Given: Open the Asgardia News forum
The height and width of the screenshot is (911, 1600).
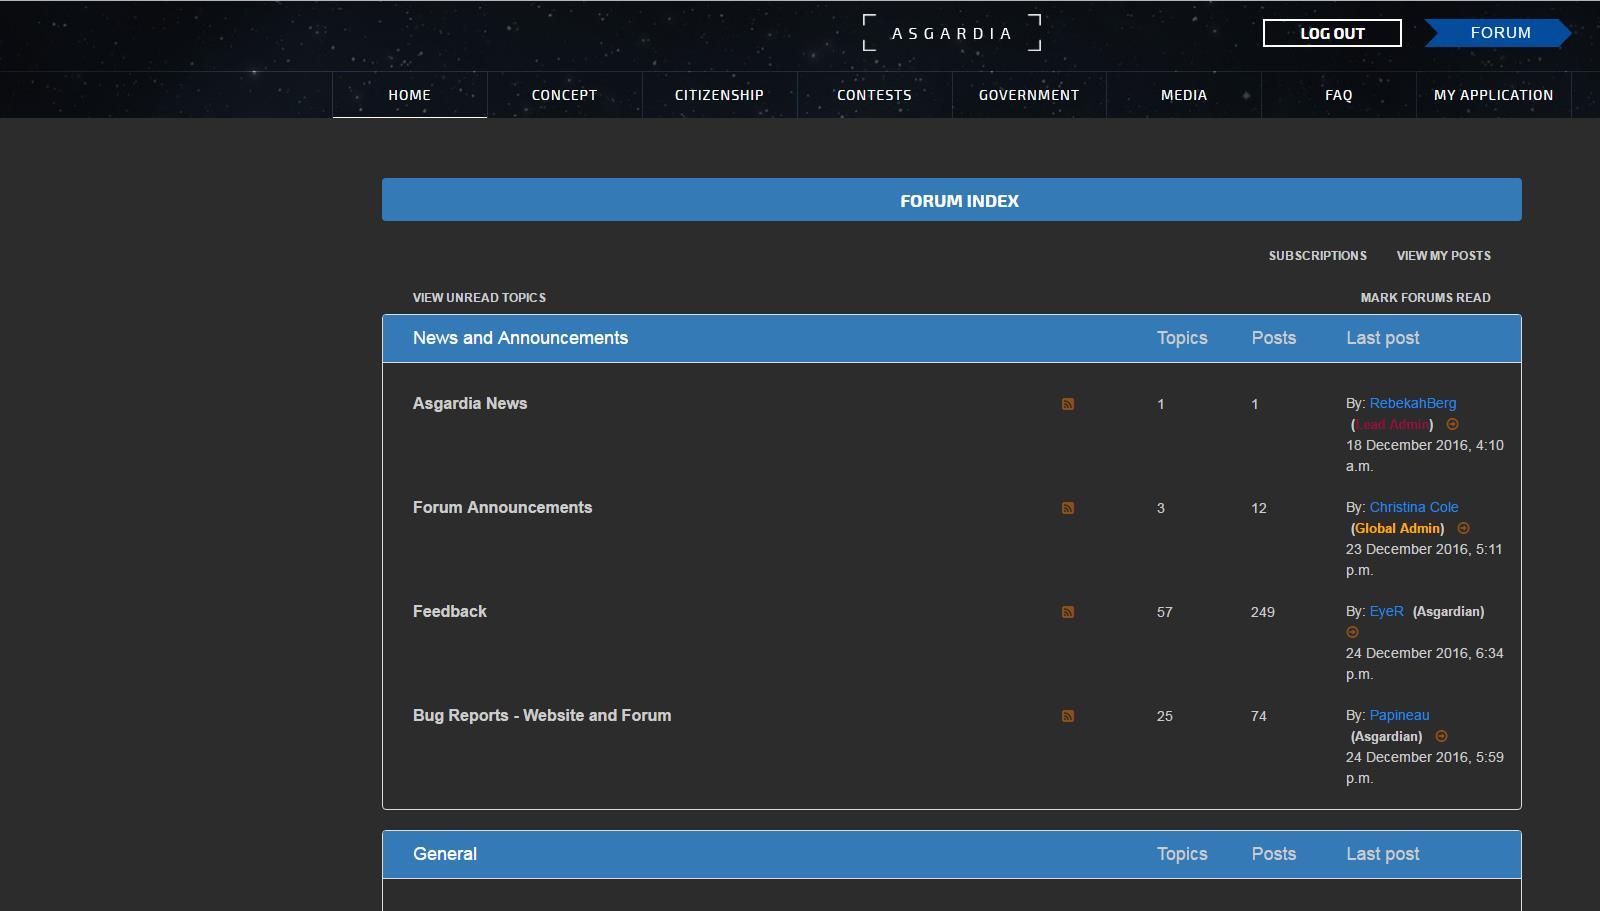Looking at the screenshot, I should click(470, 404).
